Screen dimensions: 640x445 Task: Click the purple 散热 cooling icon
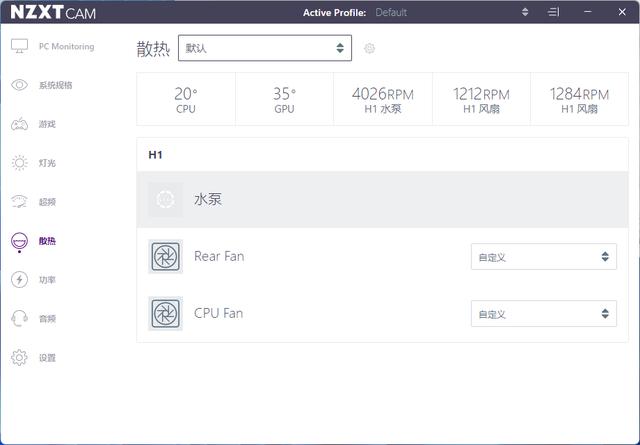coord(19,241)
